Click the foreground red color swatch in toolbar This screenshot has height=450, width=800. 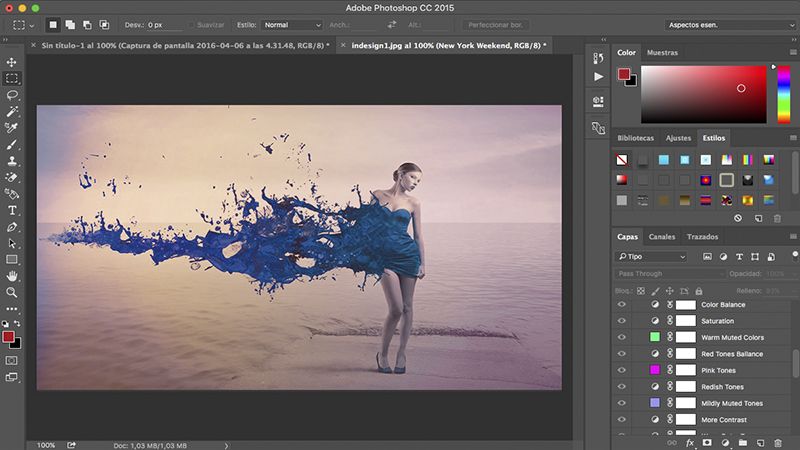point(10,337)
